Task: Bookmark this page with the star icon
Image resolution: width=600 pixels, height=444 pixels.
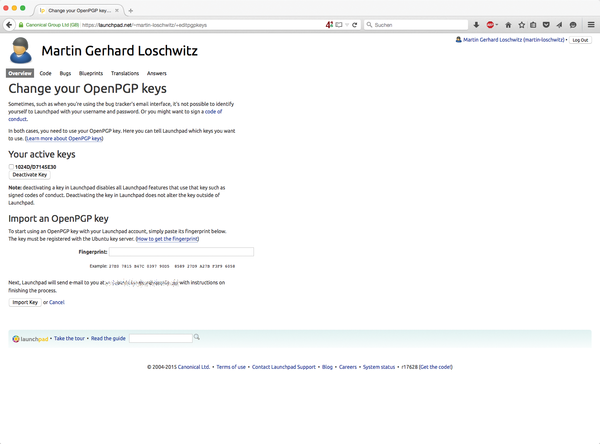Action: pyautogui.click(x=521, y=25)
